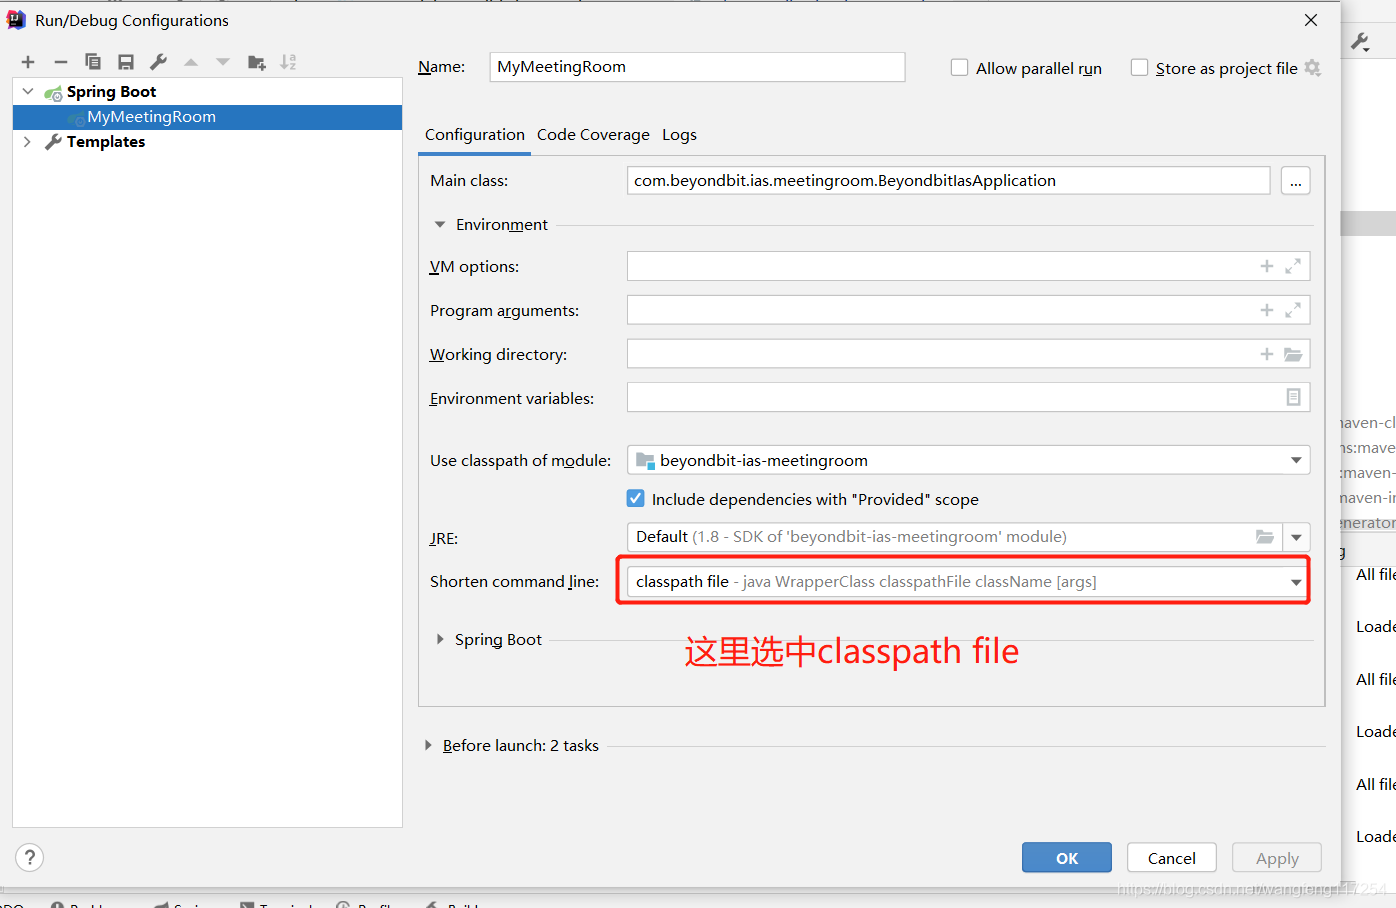Toggle the Store as project file checkbox
This screenshot has width=1396, height=908.
pos(1139,68)
